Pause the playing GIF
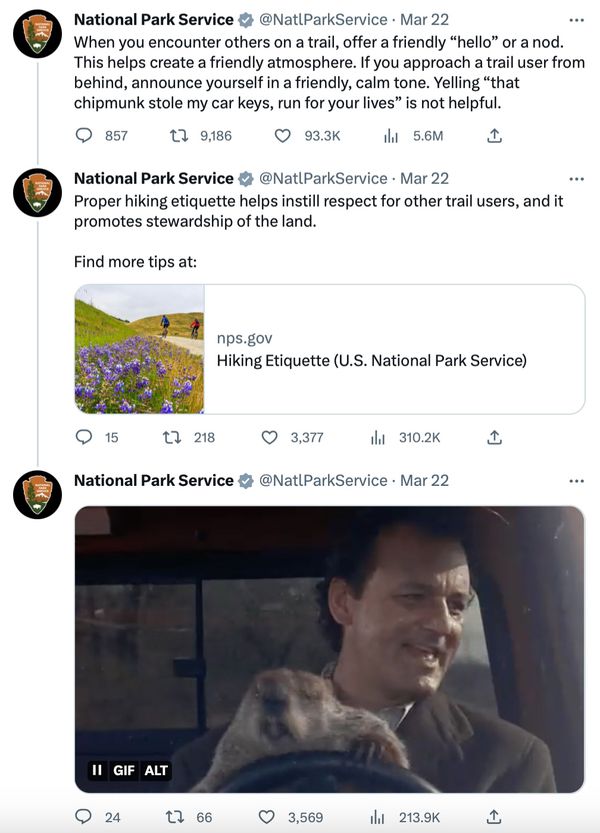 [x=97, y=770]
